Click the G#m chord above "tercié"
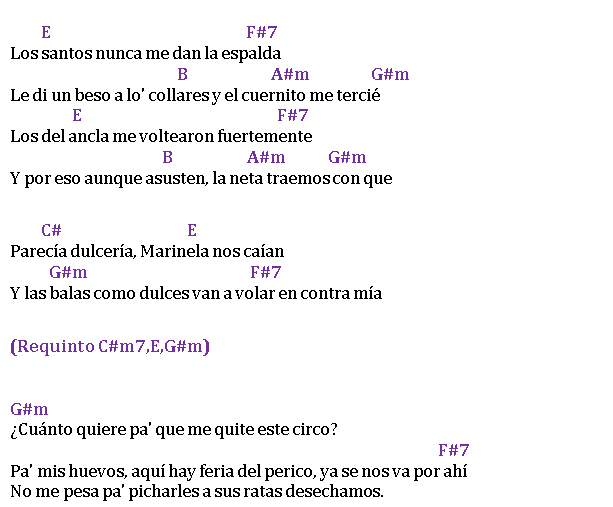 point(390,74)
